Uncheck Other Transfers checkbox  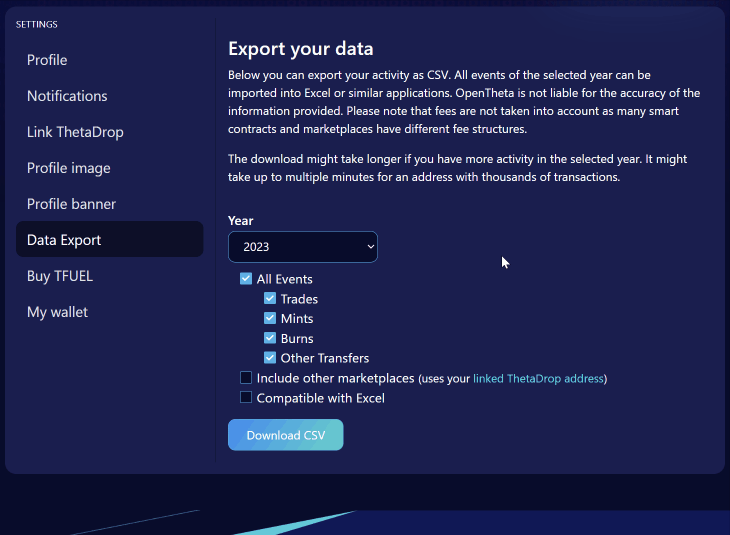click(x=270, y=358)
